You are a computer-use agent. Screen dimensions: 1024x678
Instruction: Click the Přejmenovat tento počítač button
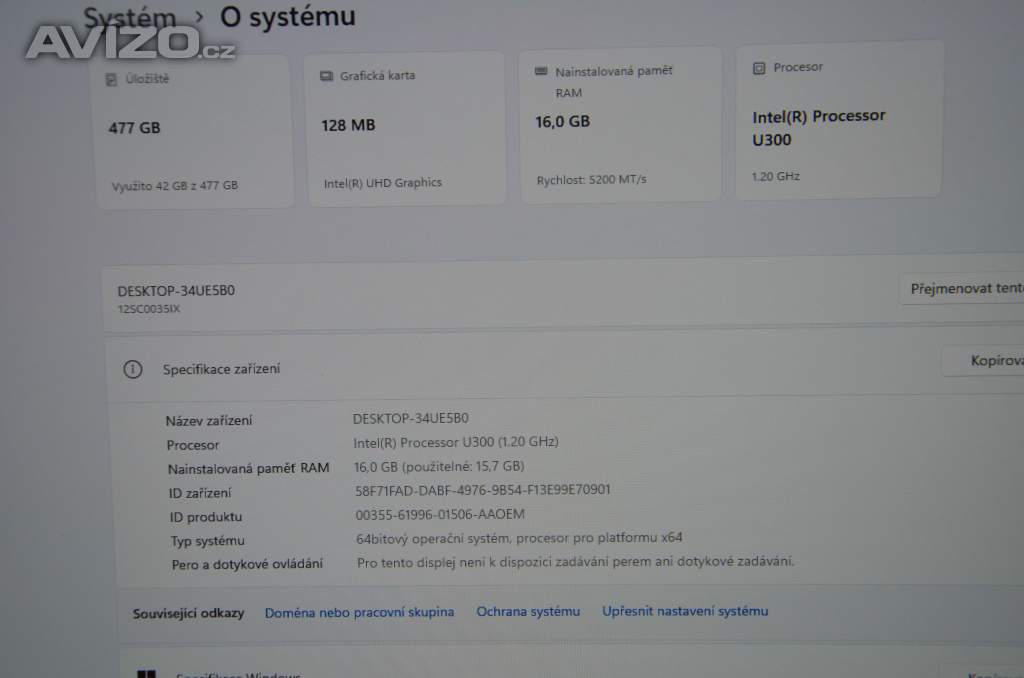coord(961,288)
